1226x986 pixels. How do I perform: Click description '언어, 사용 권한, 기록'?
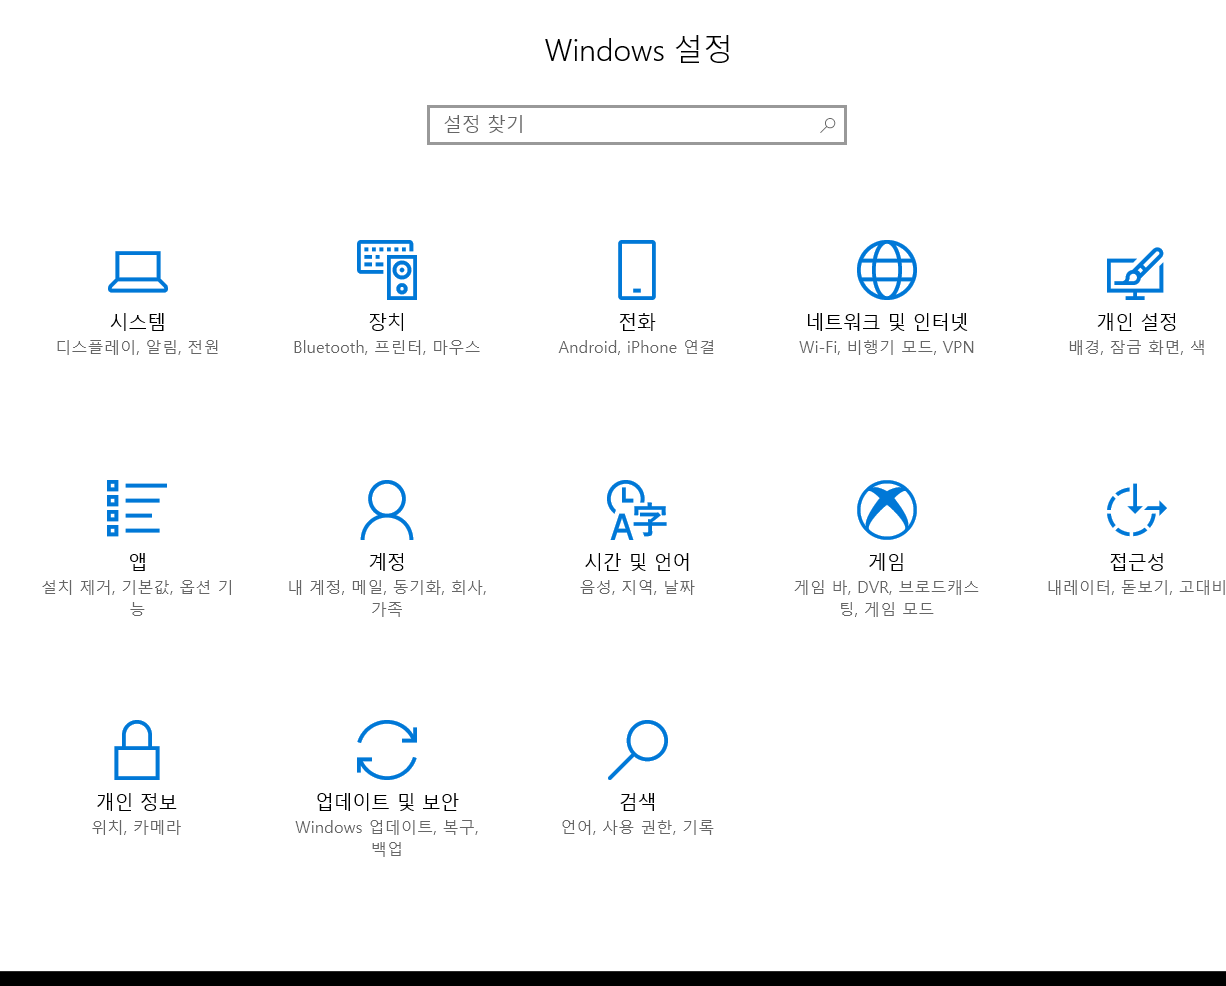click(x=637, y=827)
